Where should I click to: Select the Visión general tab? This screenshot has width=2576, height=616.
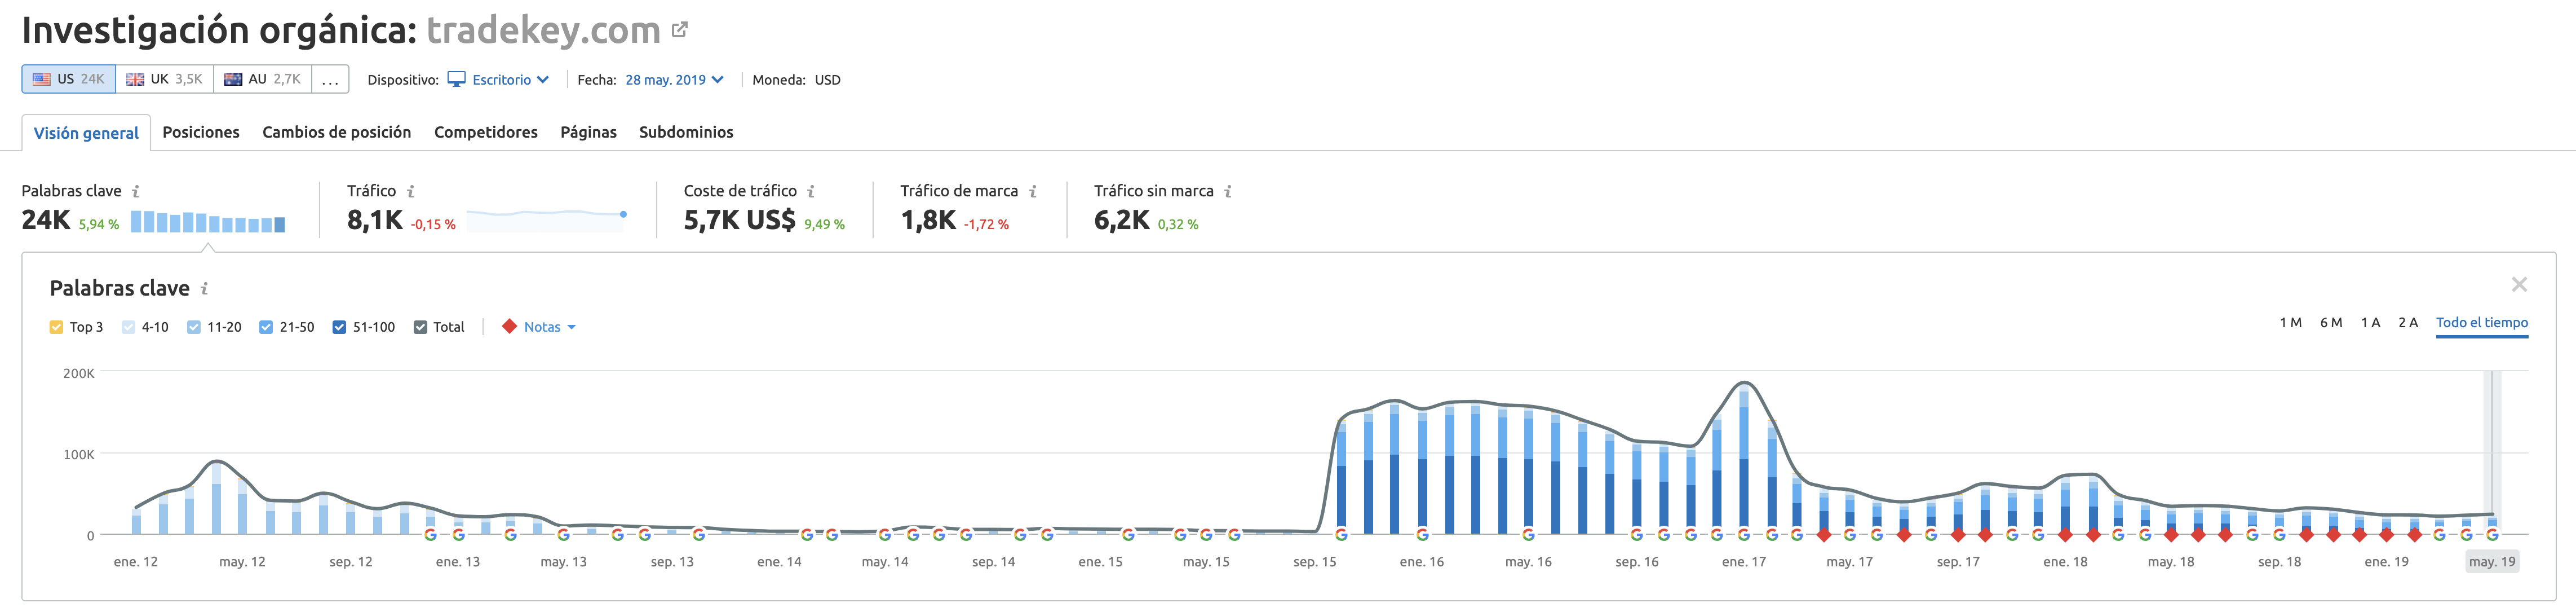[x=86, y=132]
